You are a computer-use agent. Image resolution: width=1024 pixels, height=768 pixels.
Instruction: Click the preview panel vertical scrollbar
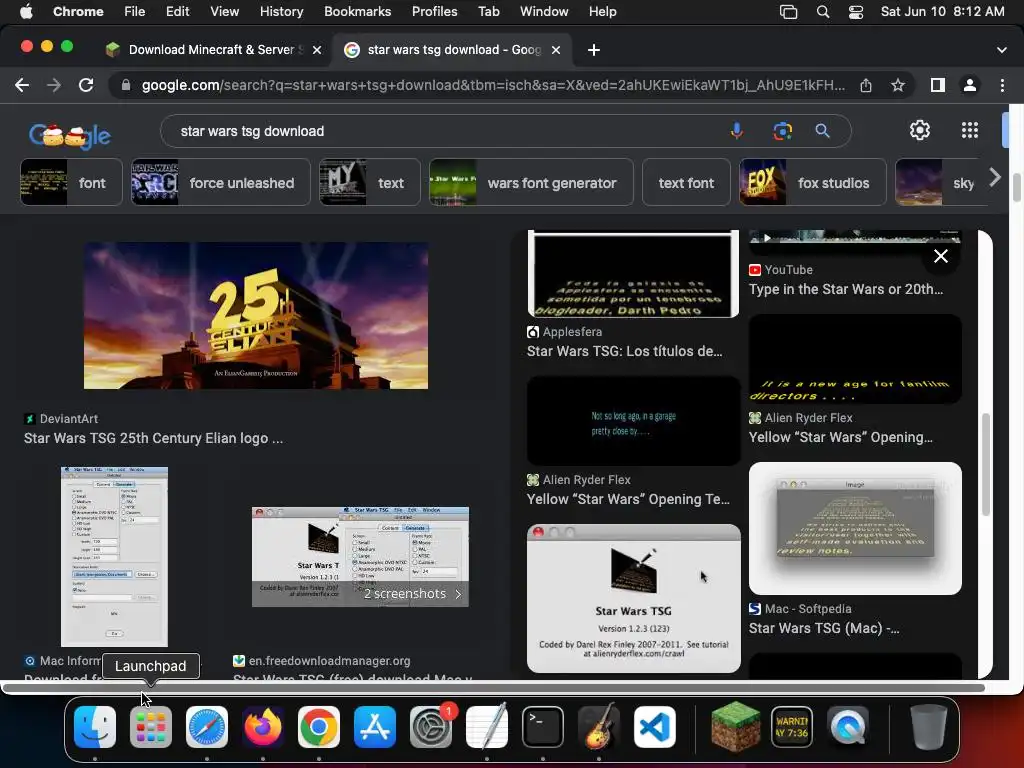(986, 464)
